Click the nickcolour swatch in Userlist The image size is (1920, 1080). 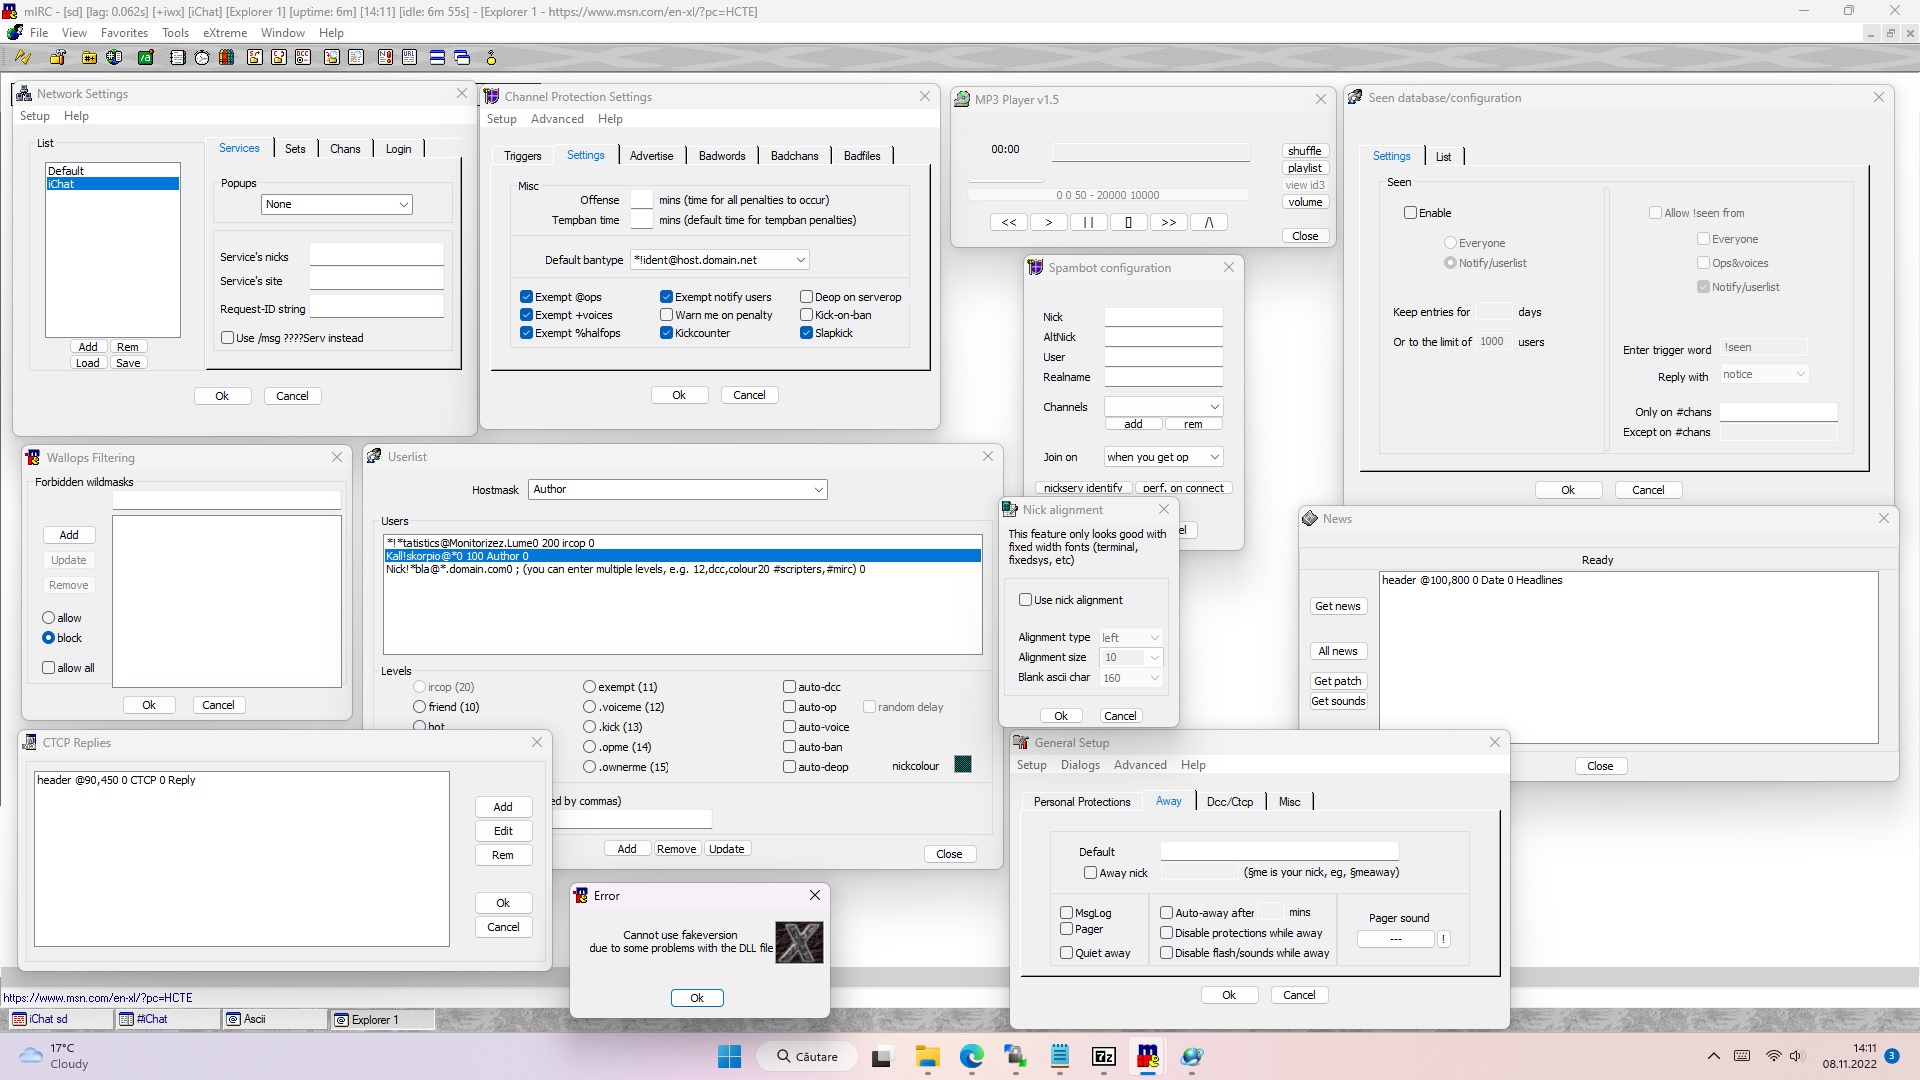pyautogui.click(x=963, y=765)
